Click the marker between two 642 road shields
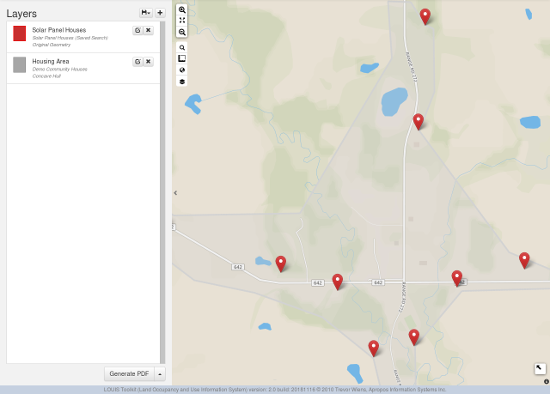Image resolution: width=550 pixels, height=394 pixels. (337, 282)
